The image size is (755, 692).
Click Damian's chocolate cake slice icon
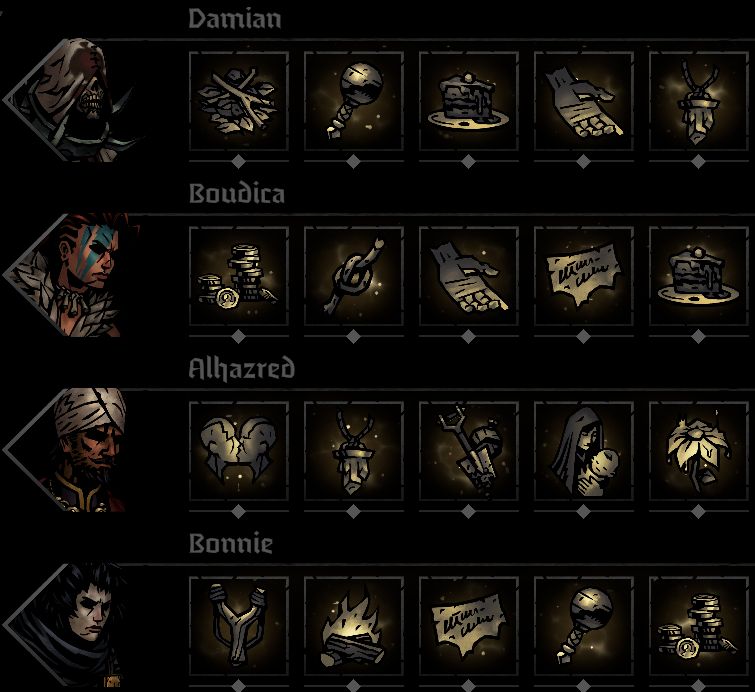point(469,101)
